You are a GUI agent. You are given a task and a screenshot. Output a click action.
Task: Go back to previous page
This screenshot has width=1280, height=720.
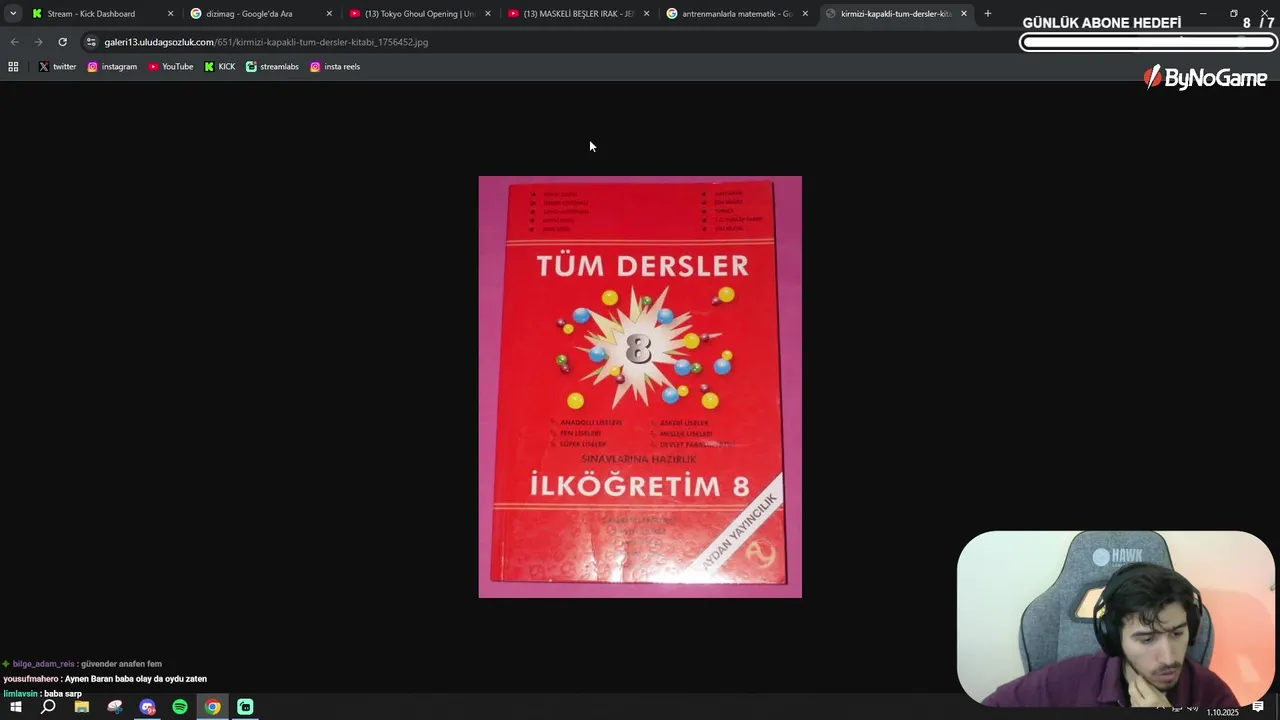point(14,42)
